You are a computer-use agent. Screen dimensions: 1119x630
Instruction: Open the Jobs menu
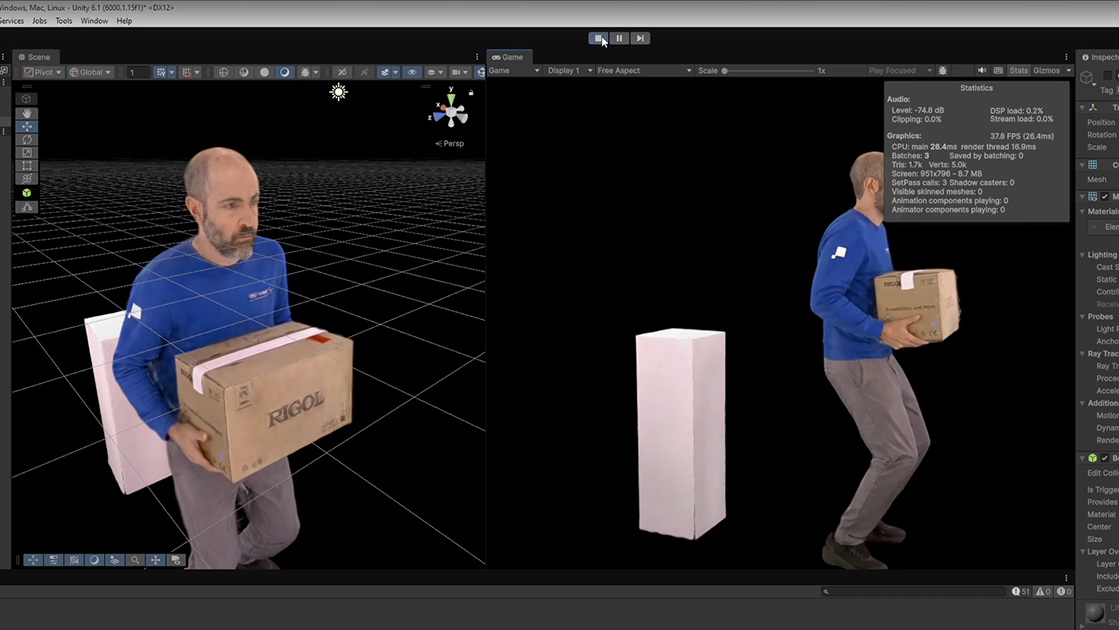39,21
